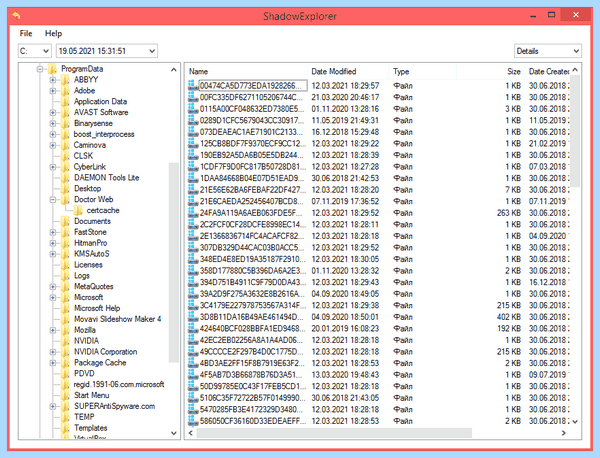Select the regid.1991-06.com.microsoft folder
Viewport: 600px width, 458px height.
[x=119, y=385]
